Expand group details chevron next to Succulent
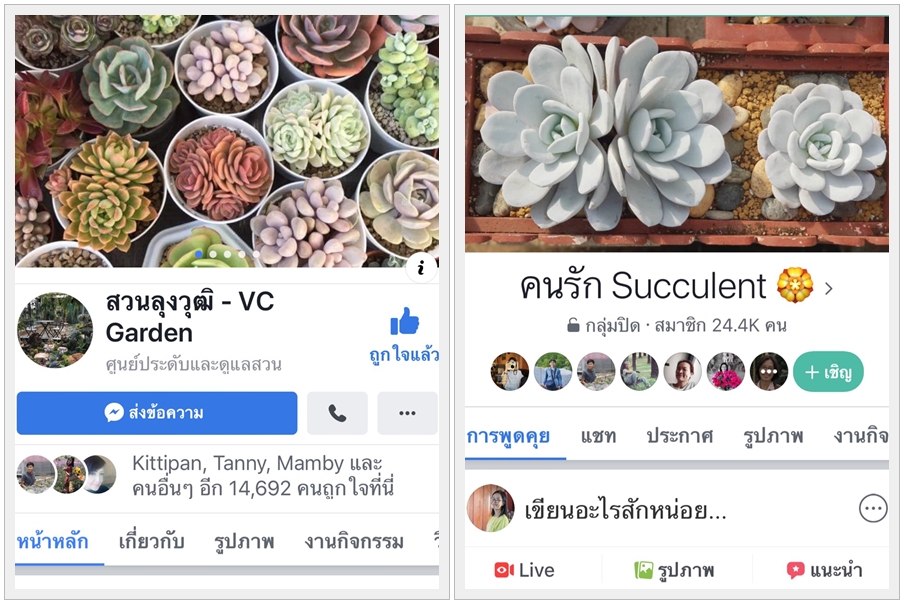Screen dimensions: 904x604 pyautogui.click(x=828, y=288)
